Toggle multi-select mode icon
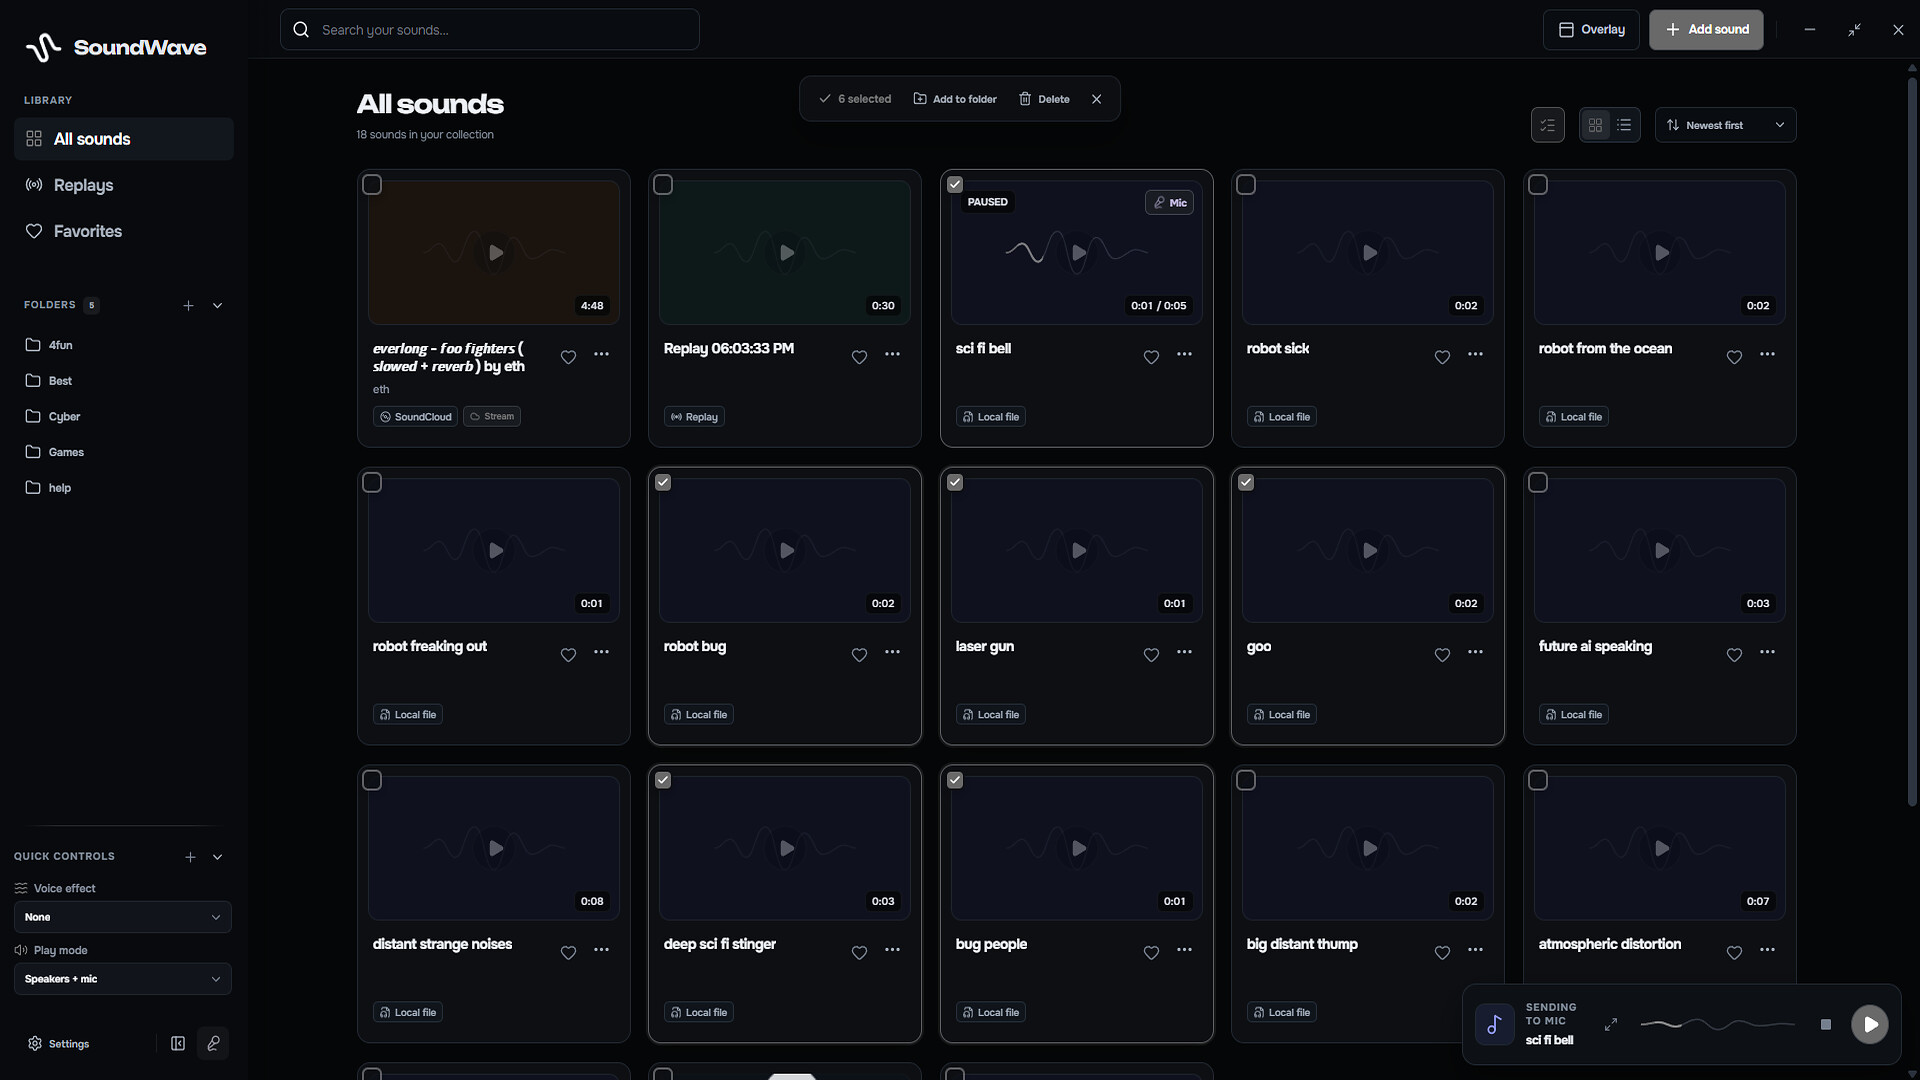The image size is (1920, 1080). 1548,125
